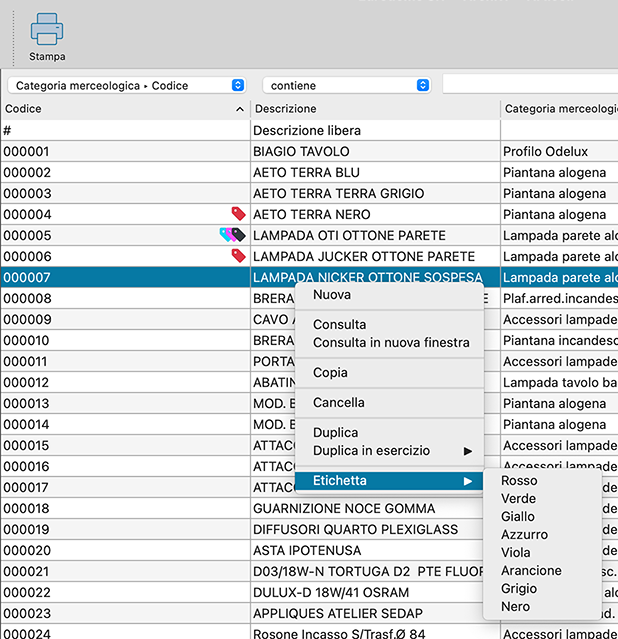Select row 000001 BIAGIO TAVOLO
The image size is (618, 639).
(x=301, y=152)
